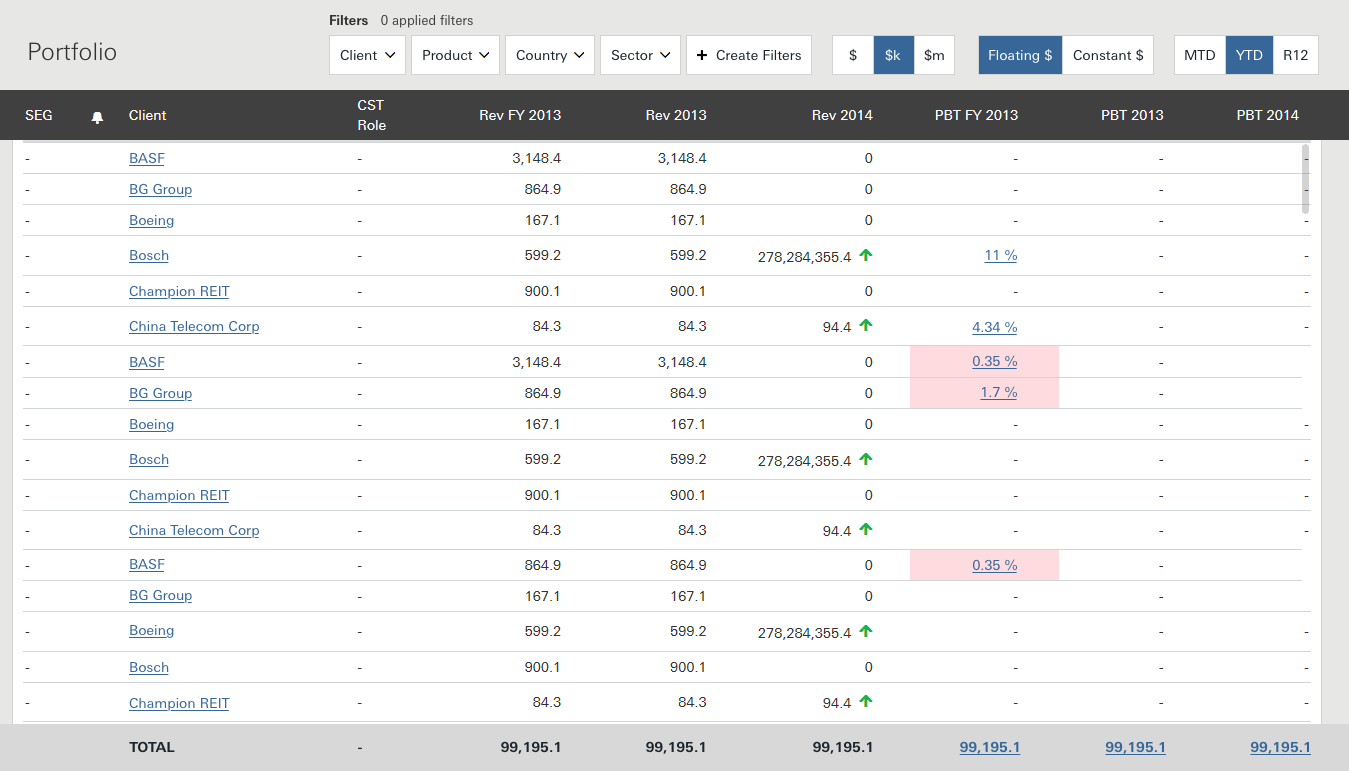Open the 11 % PBT link
Image resolution: width=1349 pixels, height=771 pixels.
1001,256
